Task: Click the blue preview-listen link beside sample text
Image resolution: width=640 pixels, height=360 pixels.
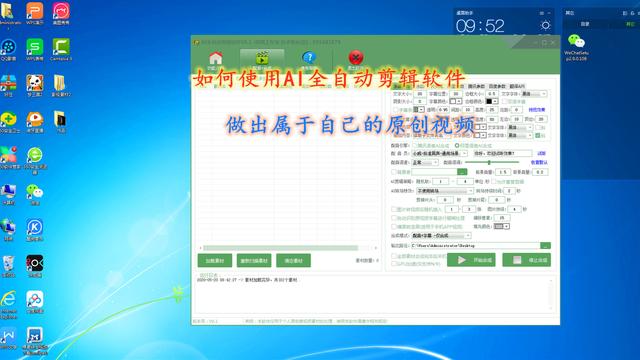Action: click(x=541, y=153)
